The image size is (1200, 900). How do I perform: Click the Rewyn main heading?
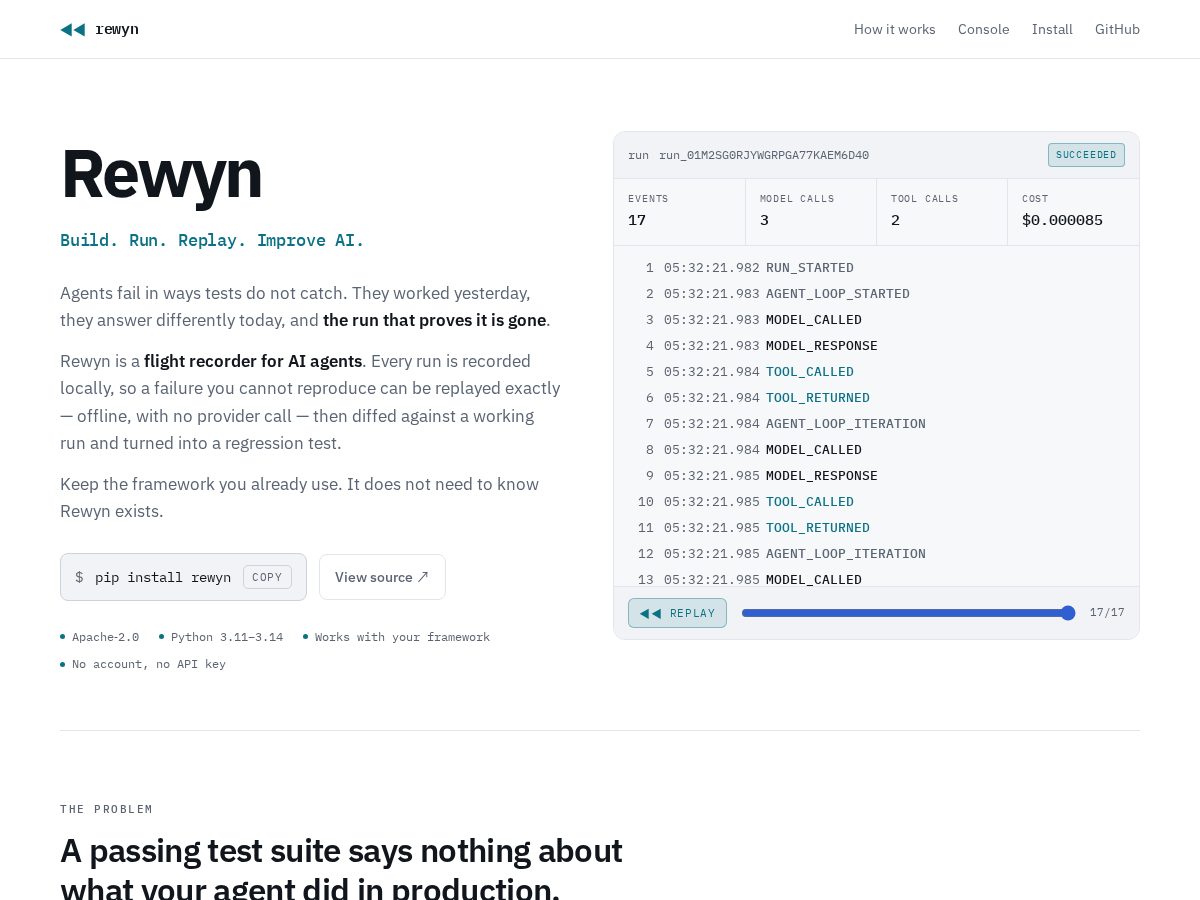pyautogui.click(x=161, y=174)
